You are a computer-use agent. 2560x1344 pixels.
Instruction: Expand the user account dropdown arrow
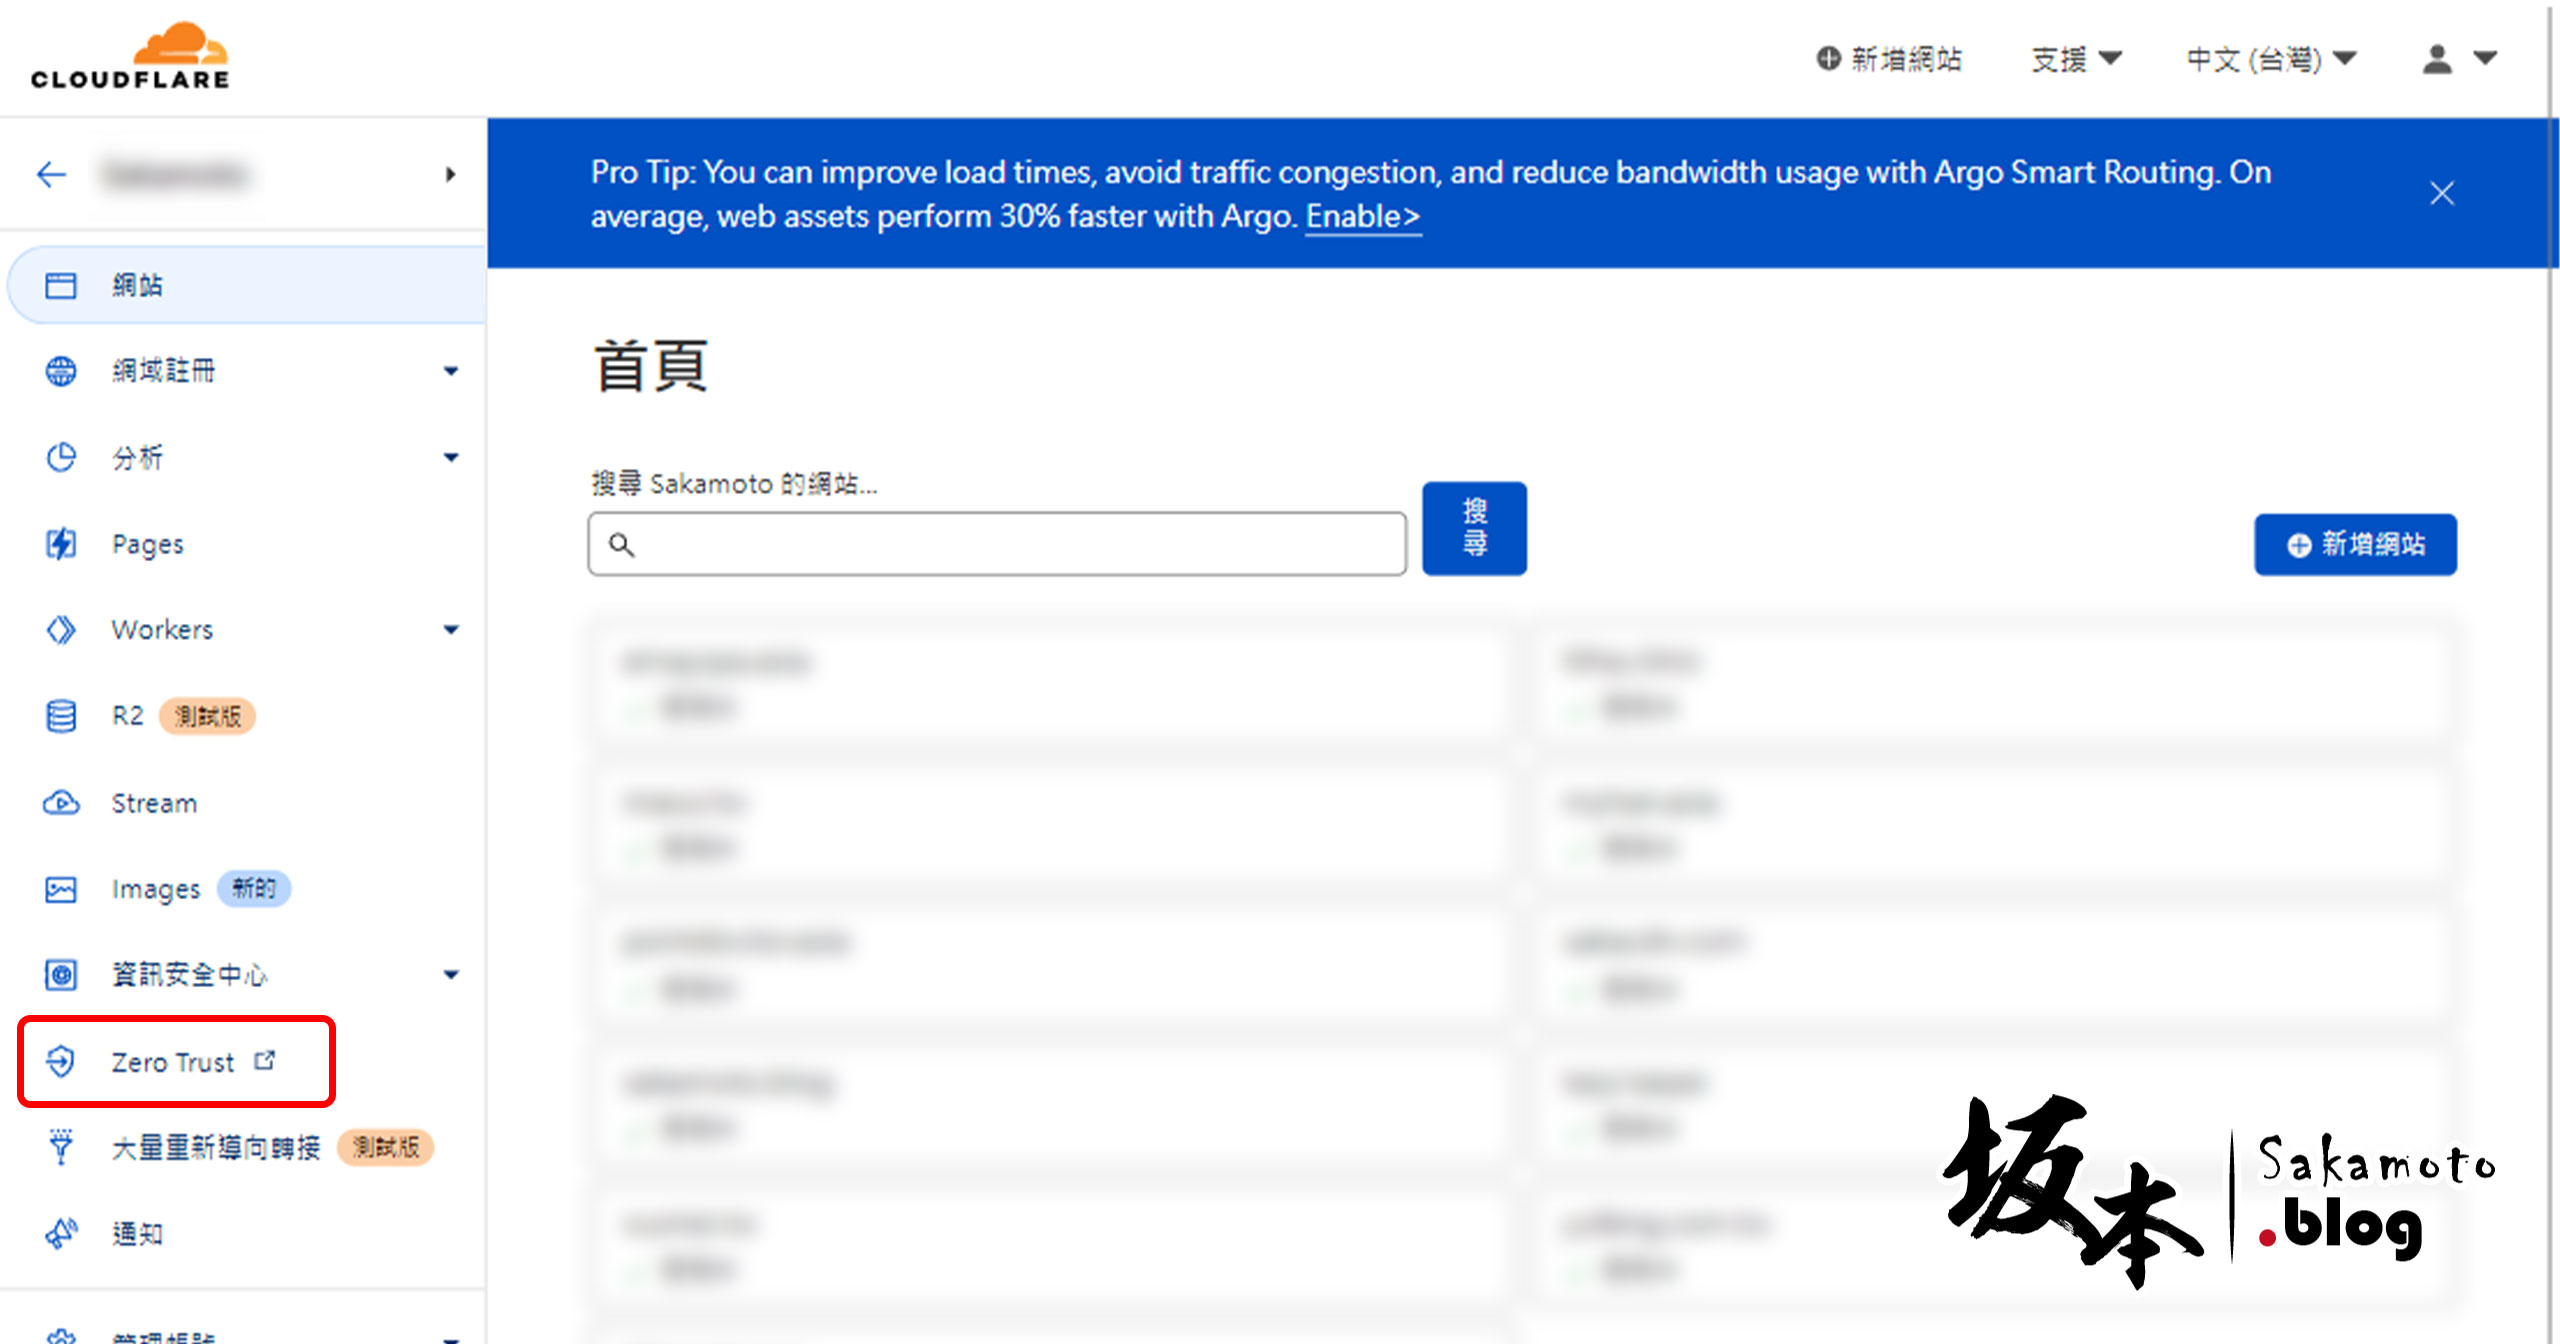click(x=2485, y=58)
